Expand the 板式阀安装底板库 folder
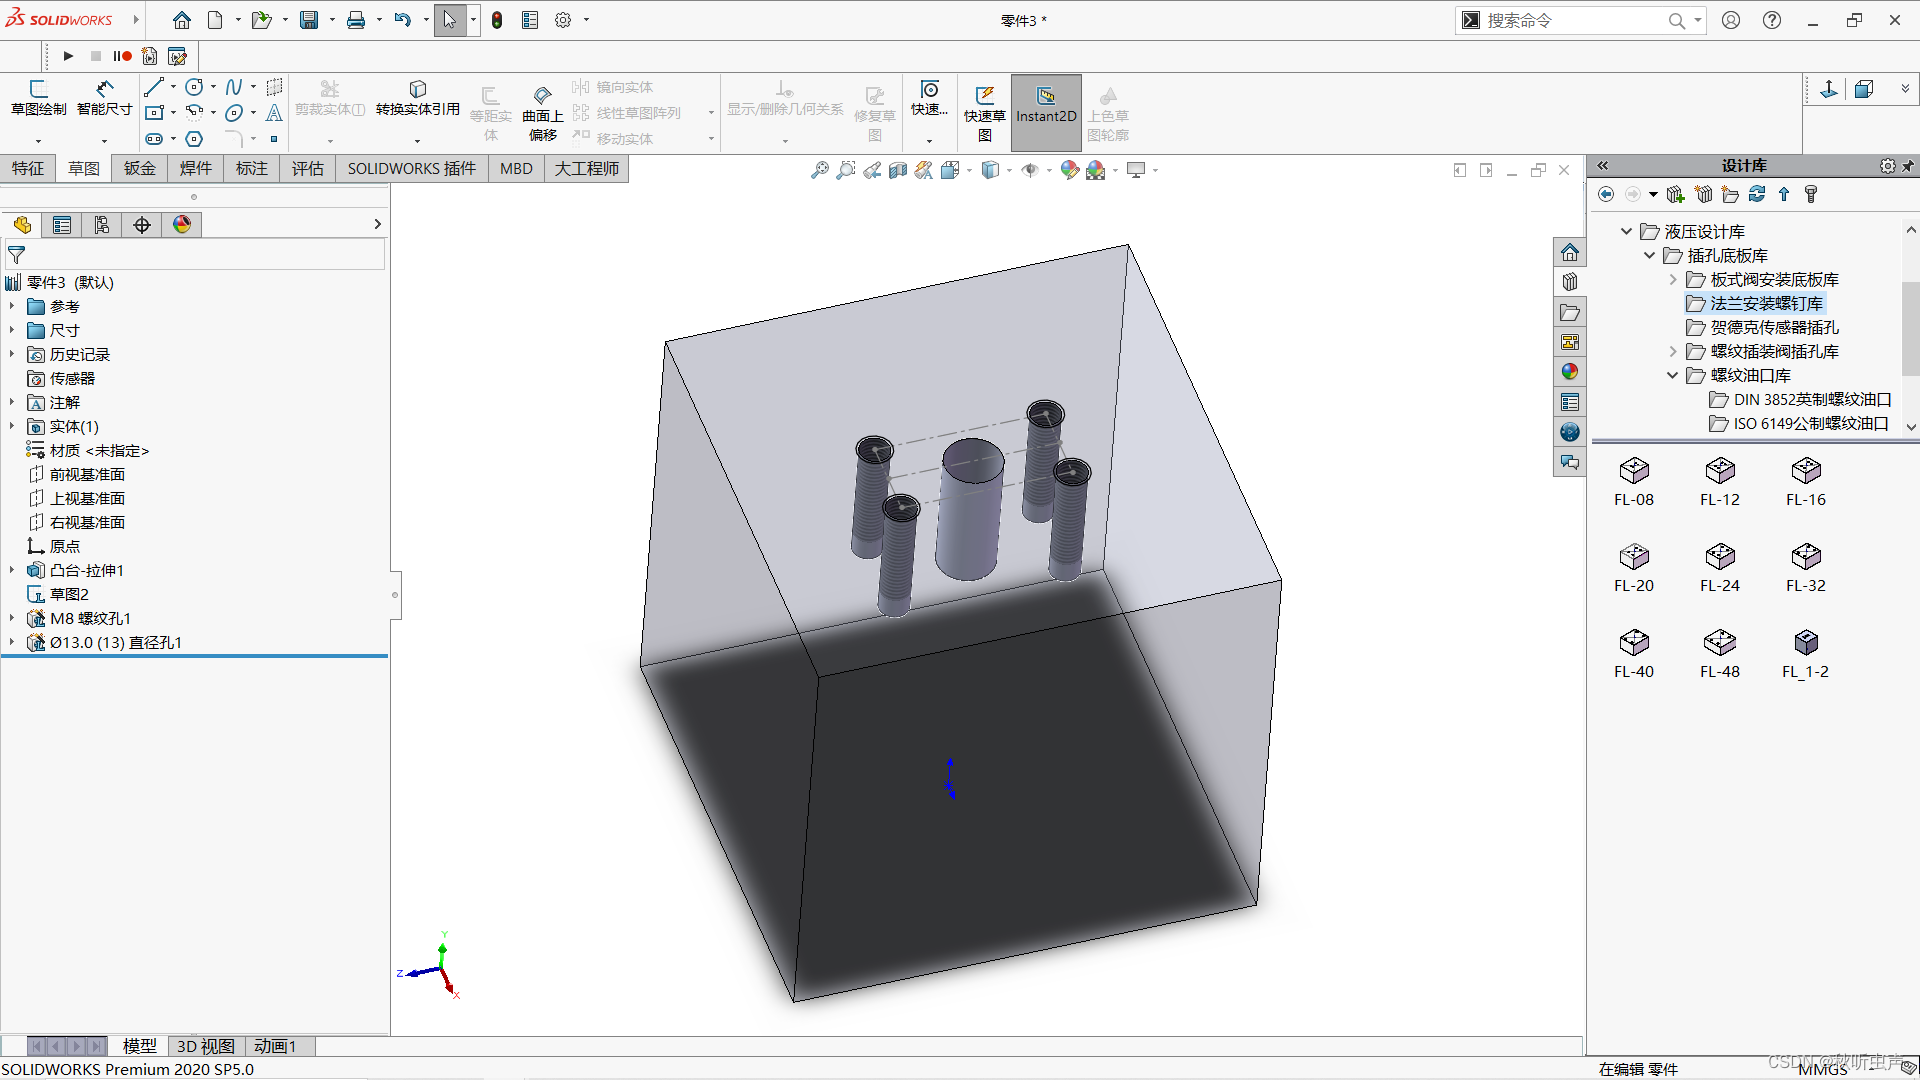The height and width of the screenshot is (1080, 1920). click(x=1673, y=279)
